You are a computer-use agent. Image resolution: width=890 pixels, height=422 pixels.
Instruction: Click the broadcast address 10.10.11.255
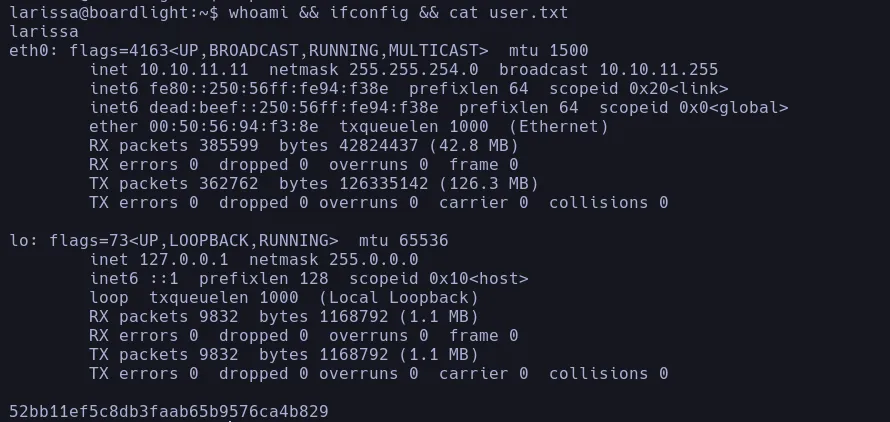[x=659, y=69]
